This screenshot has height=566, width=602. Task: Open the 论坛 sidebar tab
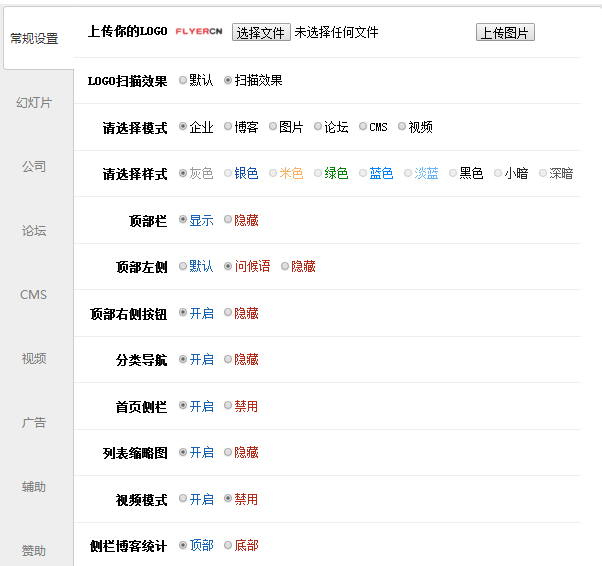(35, 231)
